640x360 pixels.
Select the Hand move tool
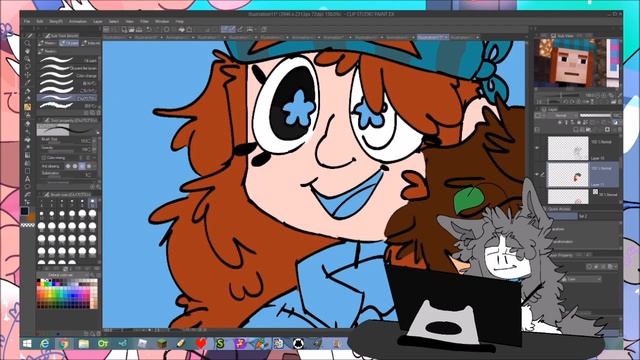(x=27, y=51)
